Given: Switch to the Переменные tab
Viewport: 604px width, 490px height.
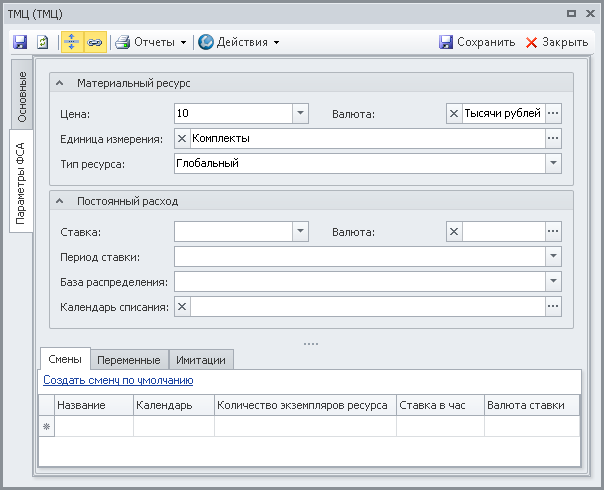Looking at the screenshot, I should pos(129,360).
